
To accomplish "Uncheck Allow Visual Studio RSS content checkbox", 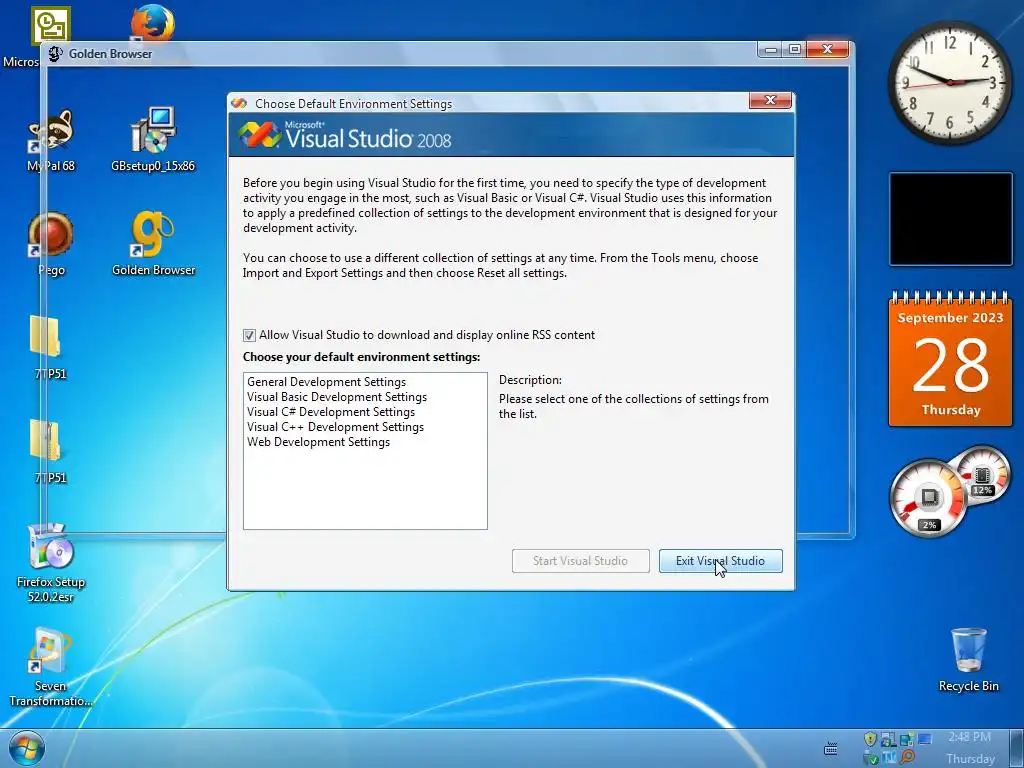I will pyautogui.click(x=249, y=336).
